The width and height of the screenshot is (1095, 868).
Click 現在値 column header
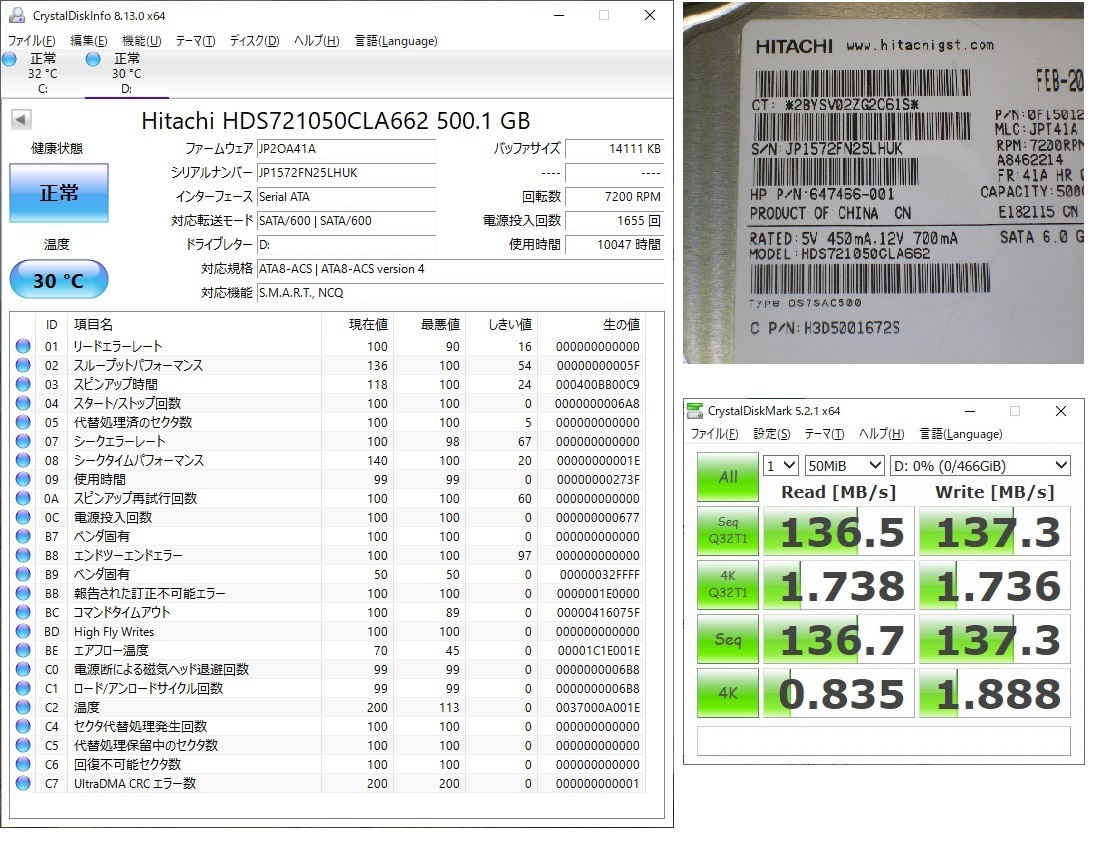coord(357,324)
